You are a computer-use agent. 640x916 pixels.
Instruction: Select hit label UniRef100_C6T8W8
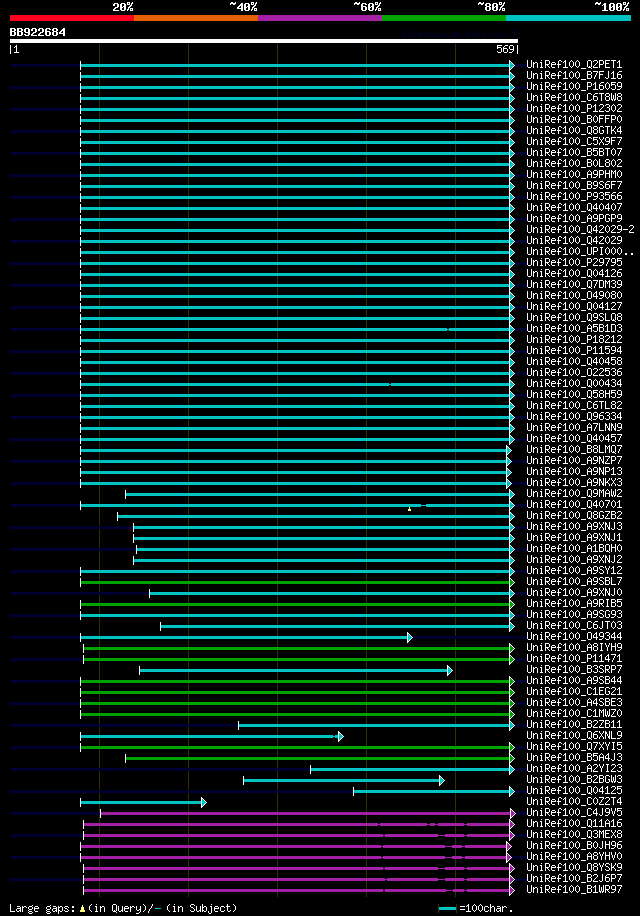574,98
